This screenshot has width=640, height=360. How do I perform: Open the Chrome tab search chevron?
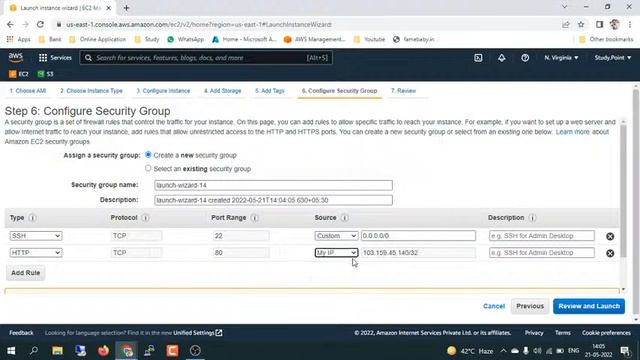pyautogui.click(x=564, y=7)
